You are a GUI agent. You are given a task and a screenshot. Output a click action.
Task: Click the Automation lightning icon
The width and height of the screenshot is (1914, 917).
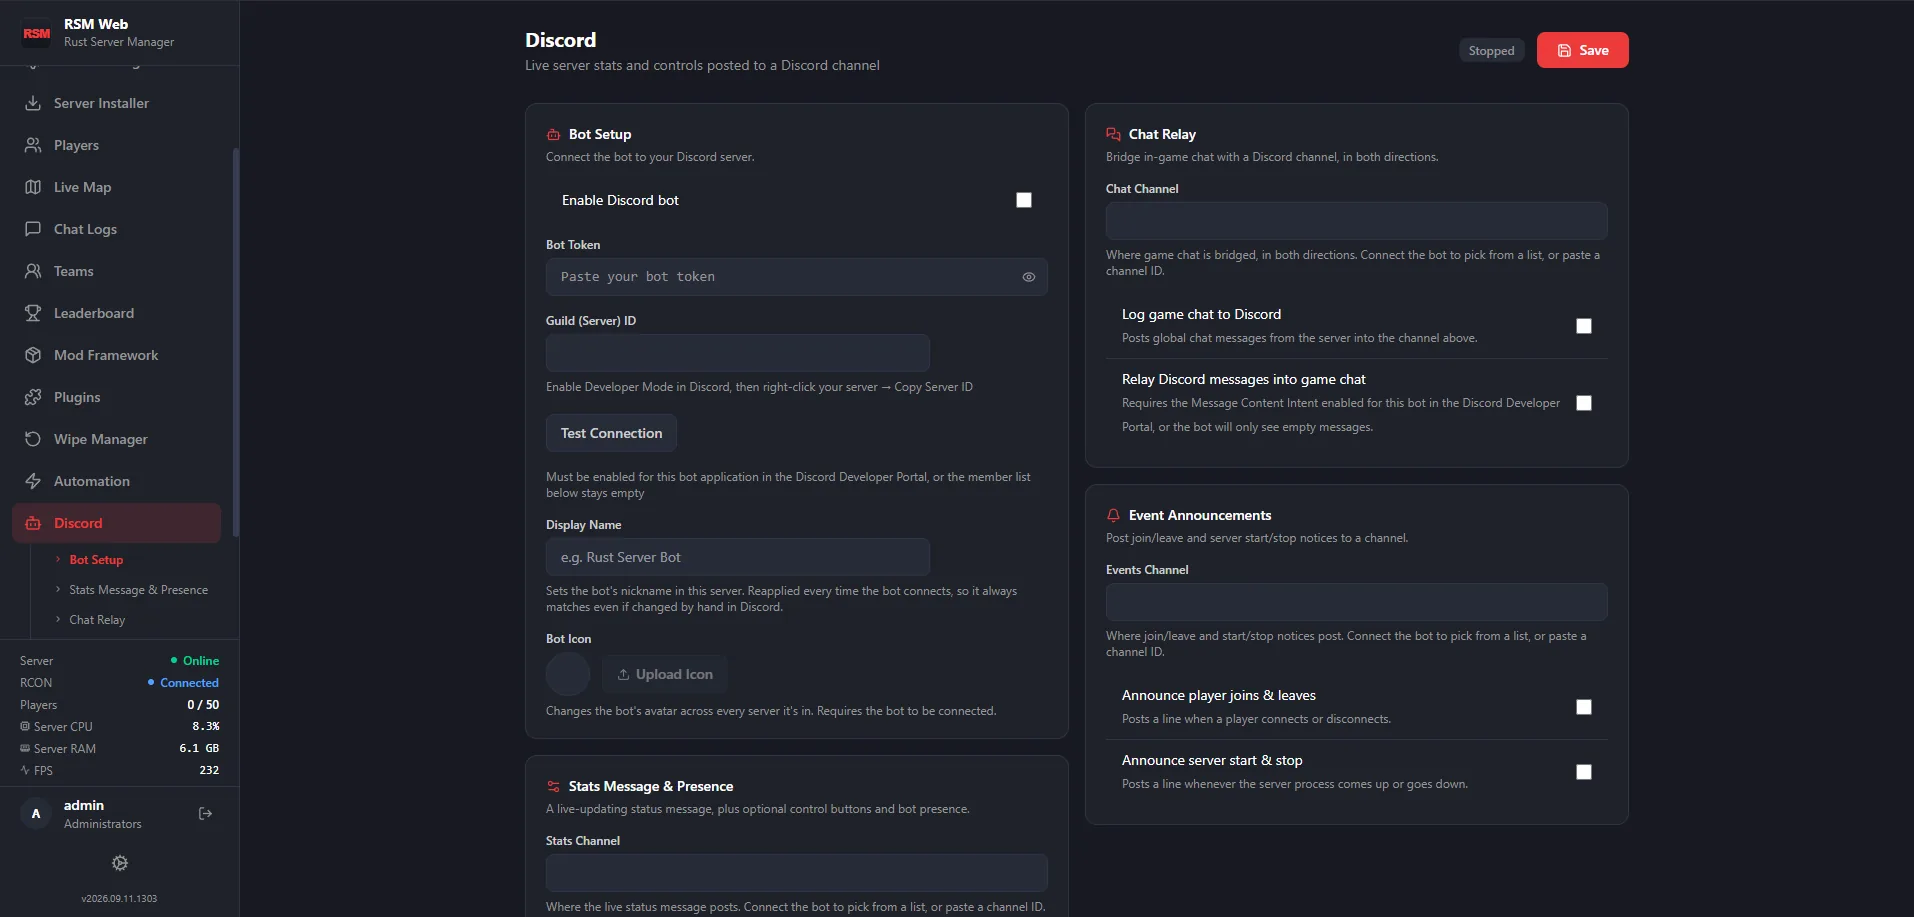(x=33, y=481)
